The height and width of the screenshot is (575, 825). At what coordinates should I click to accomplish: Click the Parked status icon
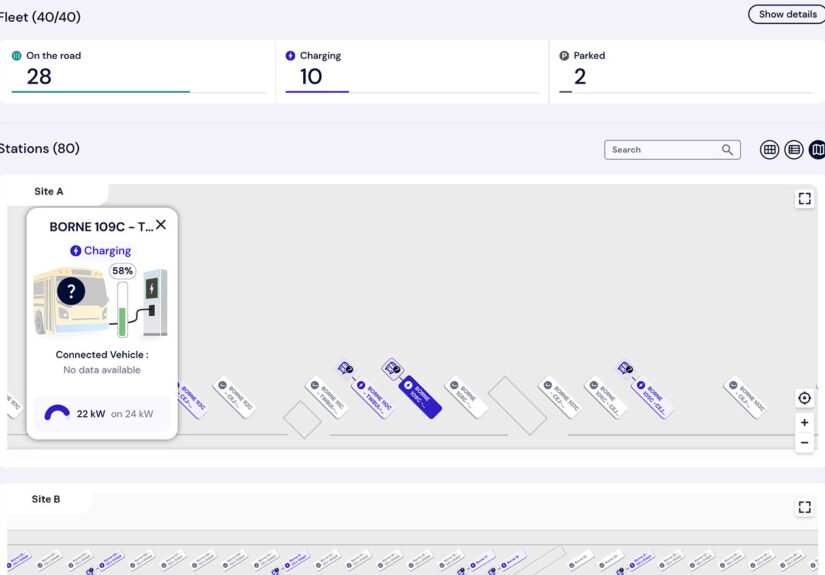[564, 55]
